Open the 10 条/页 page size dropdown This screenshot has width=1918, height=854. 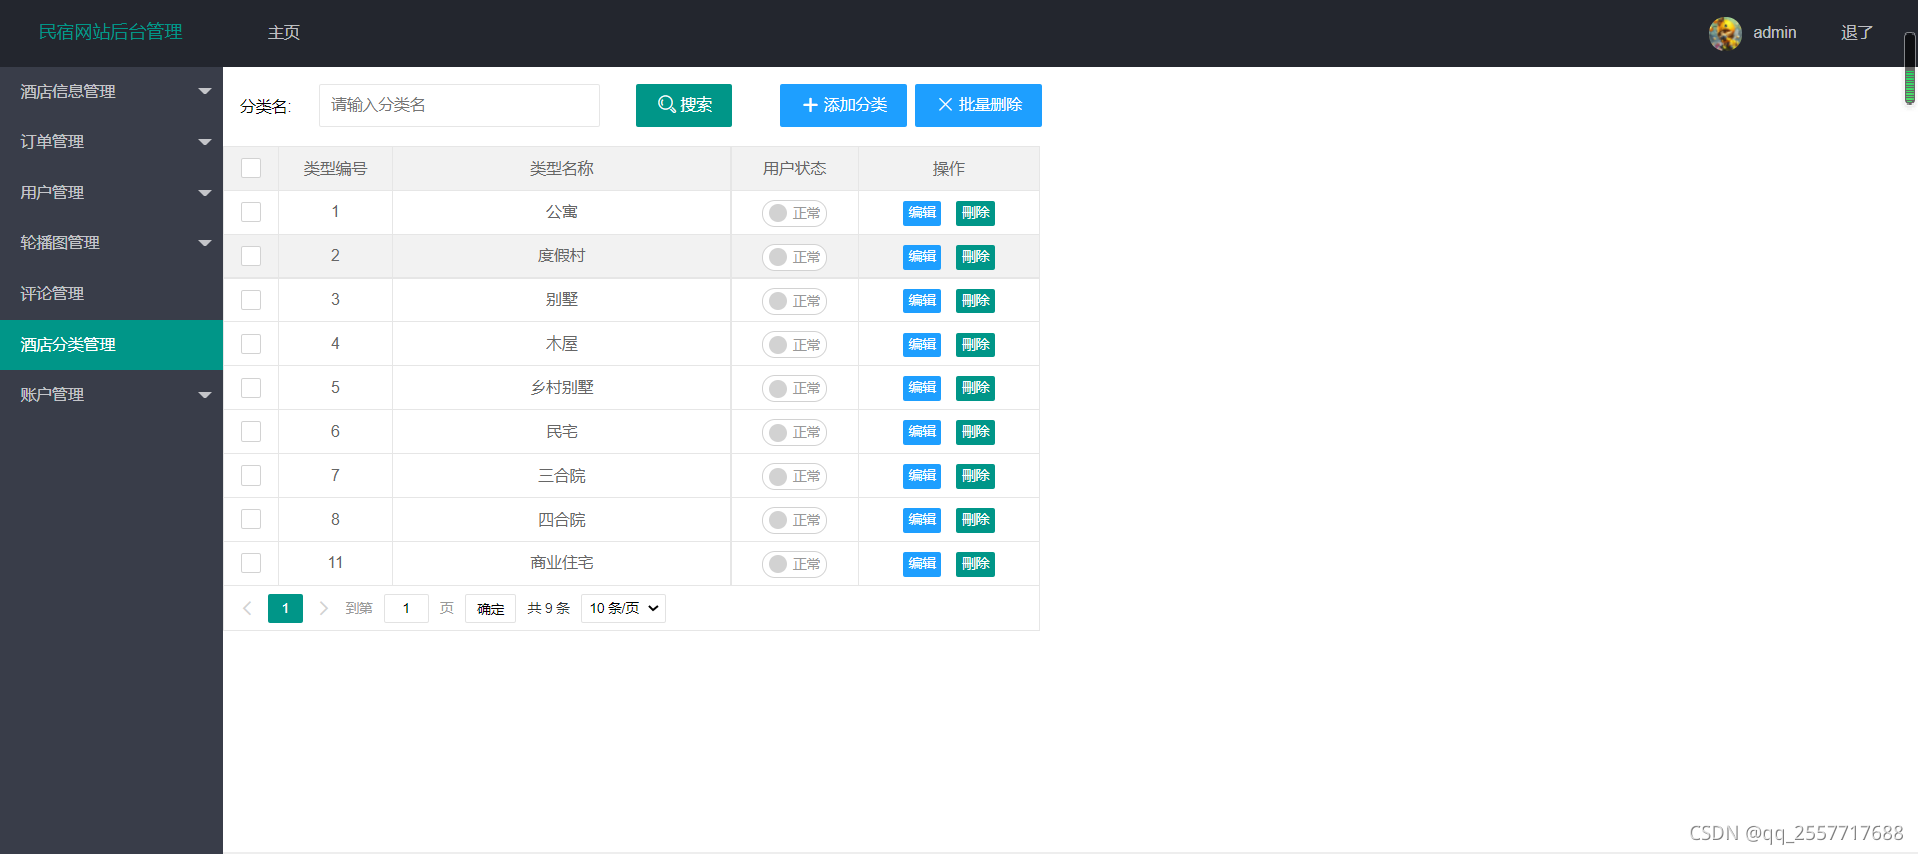(623, 608)
